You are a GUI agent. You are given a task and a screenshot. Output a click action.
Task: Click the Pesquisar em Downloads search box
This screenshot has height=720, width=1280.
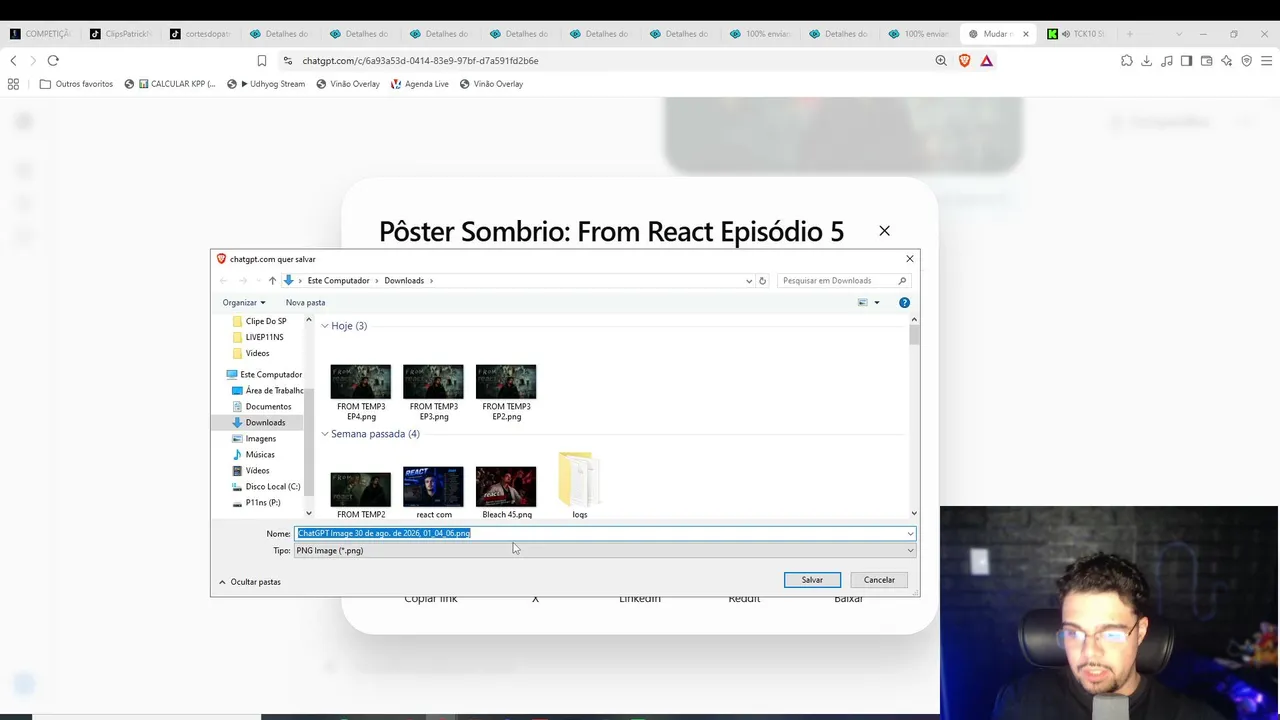[843, 280]
